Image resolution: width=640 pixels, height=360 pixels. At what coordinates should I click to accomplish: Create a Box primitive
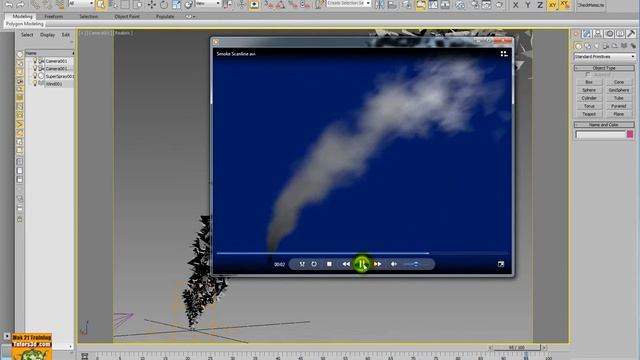click(x=589, y=82)
